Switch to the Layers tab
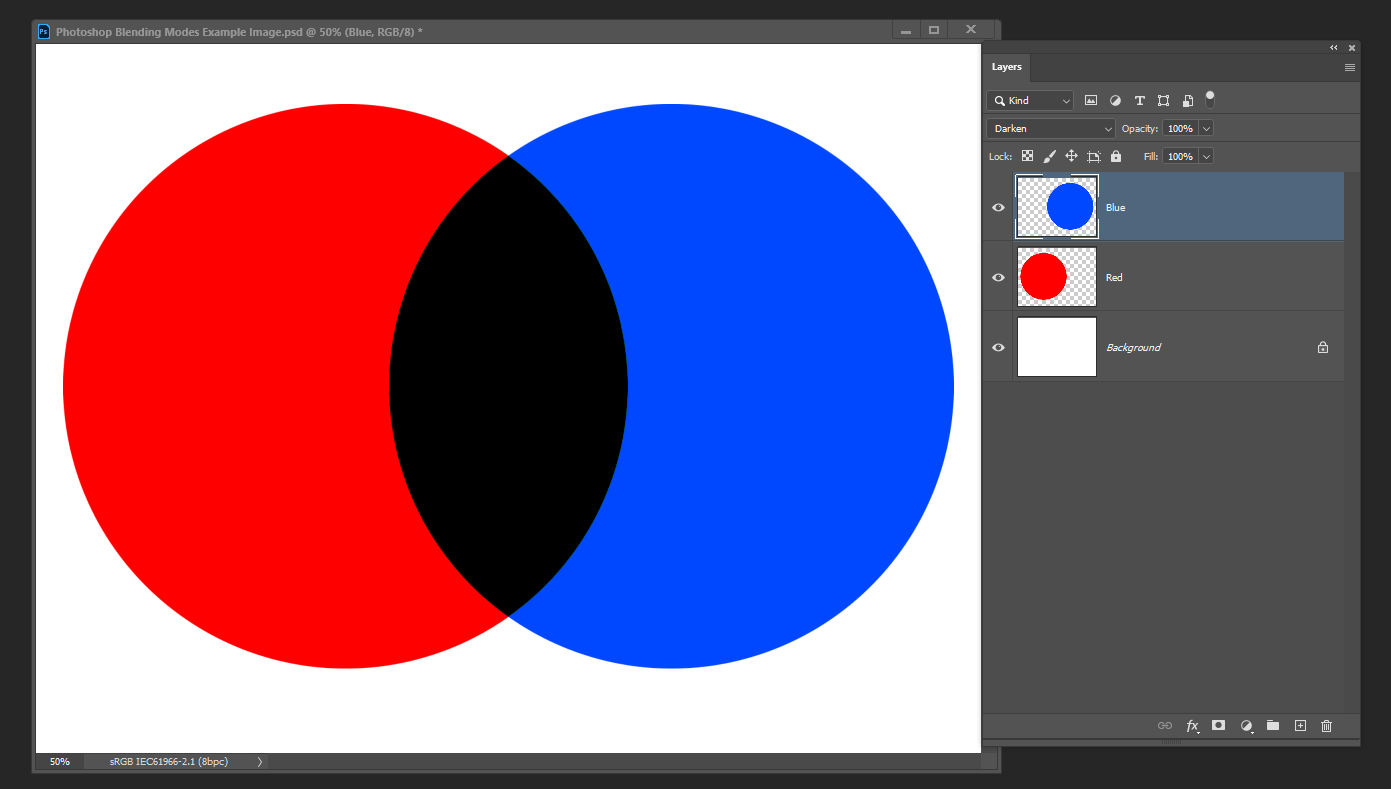The width and height of the screenshot is (1391, 789). pos(1007,67)
